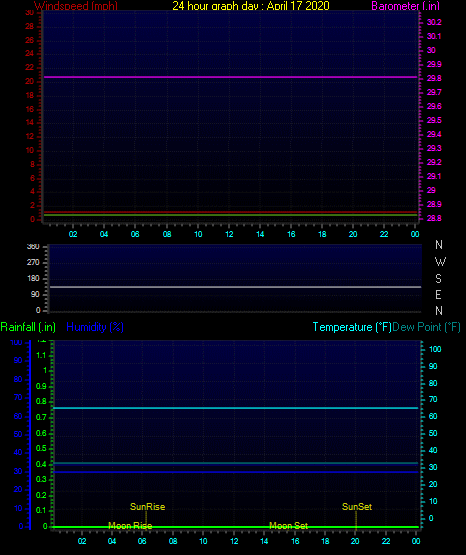Click blue "70" on the humidity scale
Viewport: 466px width, 555px height.
pos(18,397)
